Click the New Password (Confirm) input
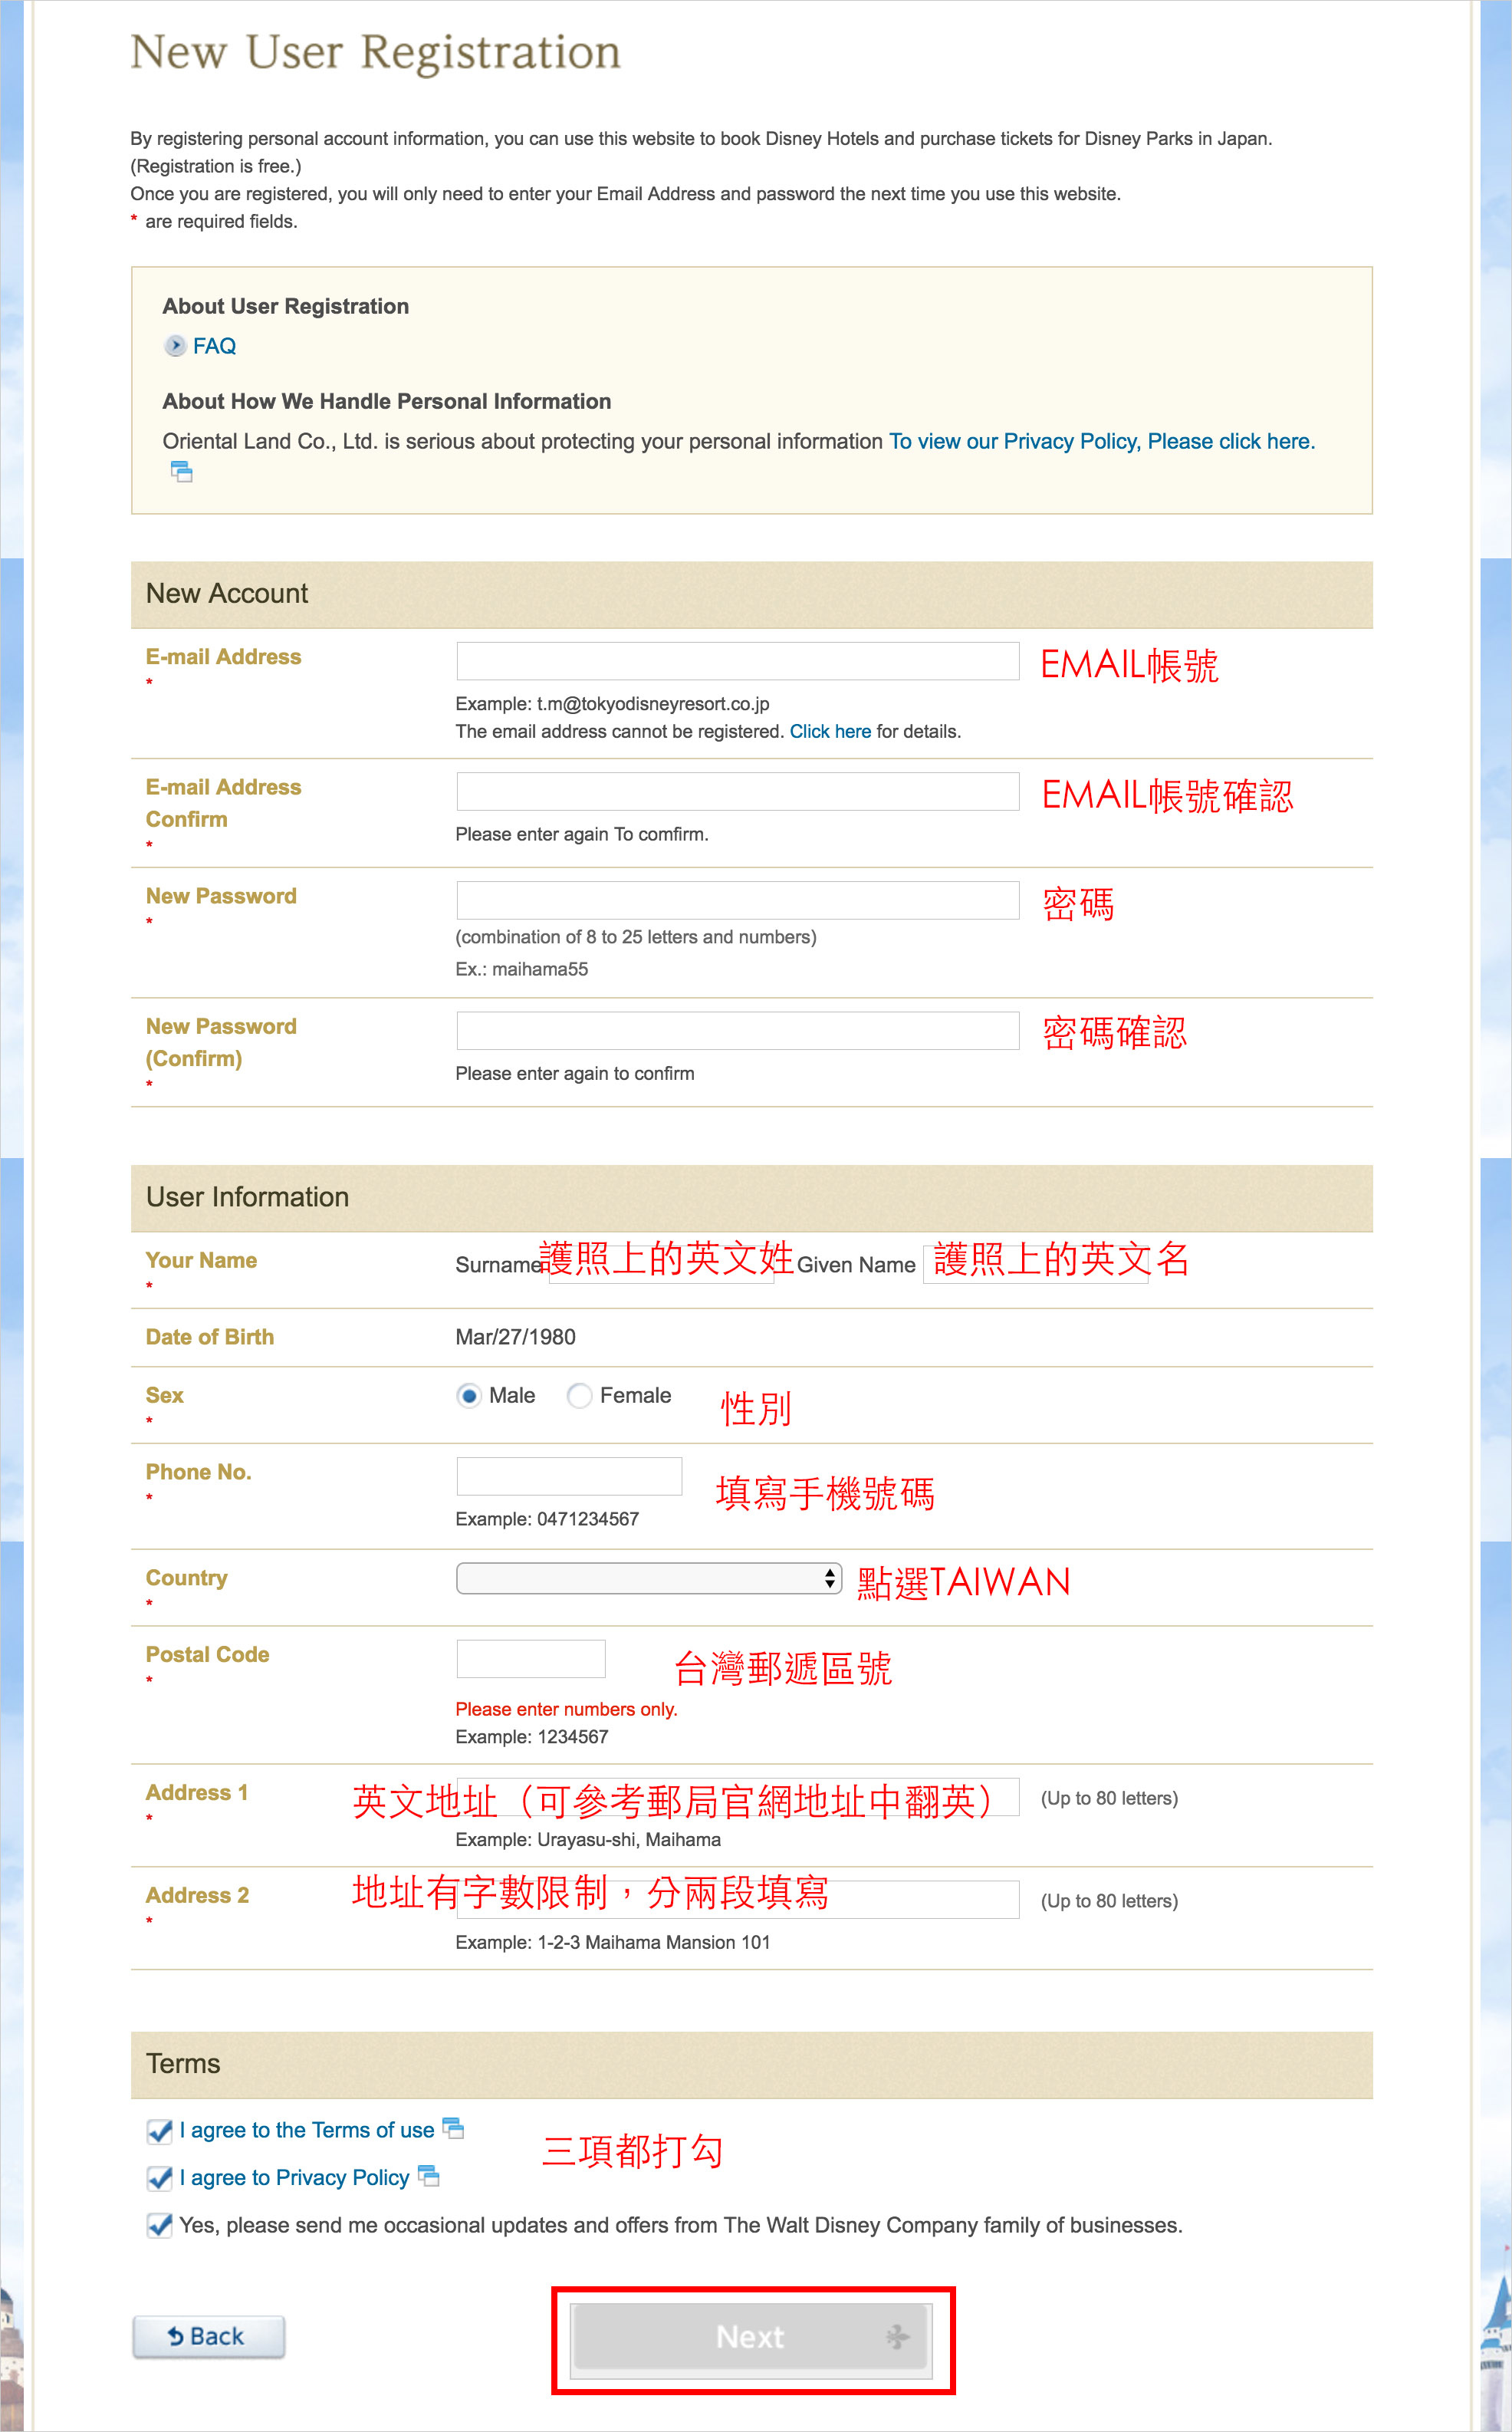 pyautogui.click(x=737, y=1030)
